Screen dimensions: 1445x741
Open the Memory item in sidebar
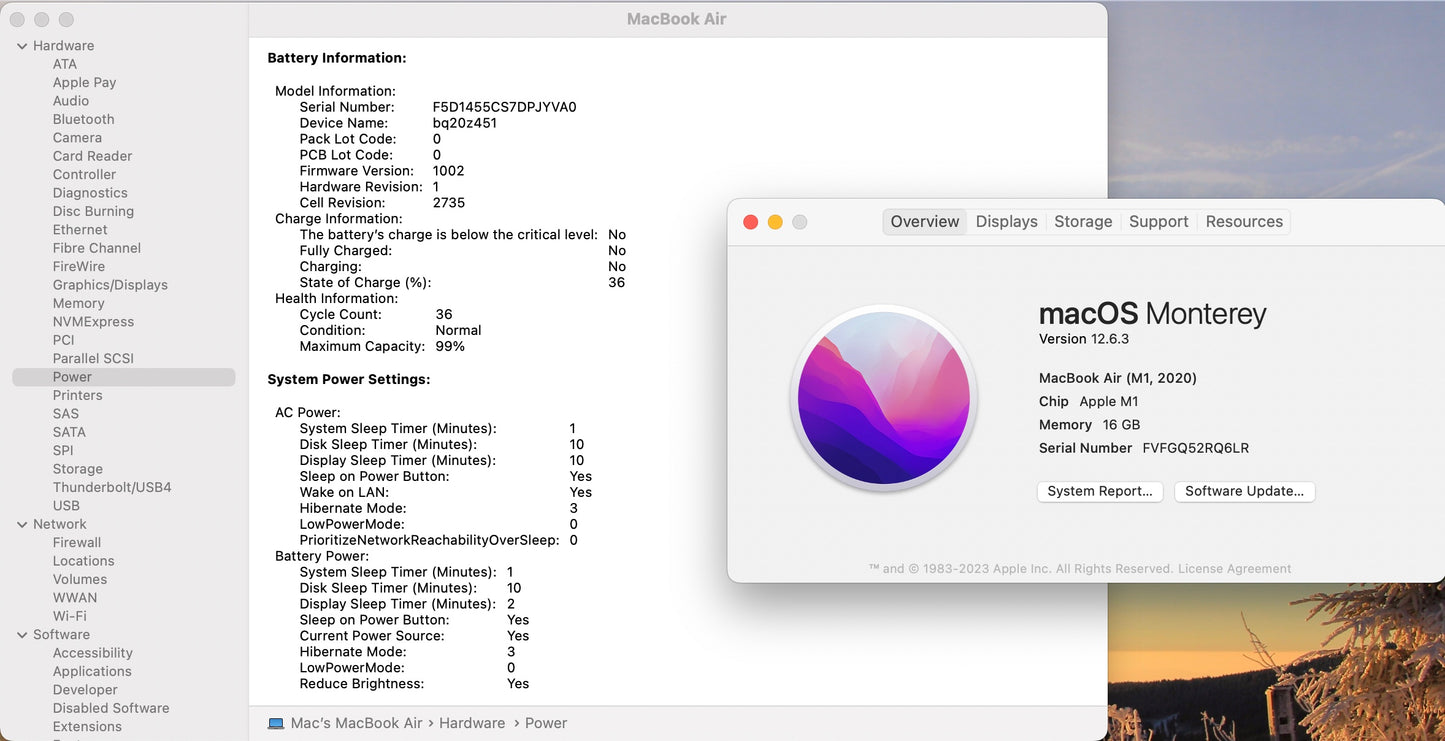pyautogui.click(x=78, y=303)
